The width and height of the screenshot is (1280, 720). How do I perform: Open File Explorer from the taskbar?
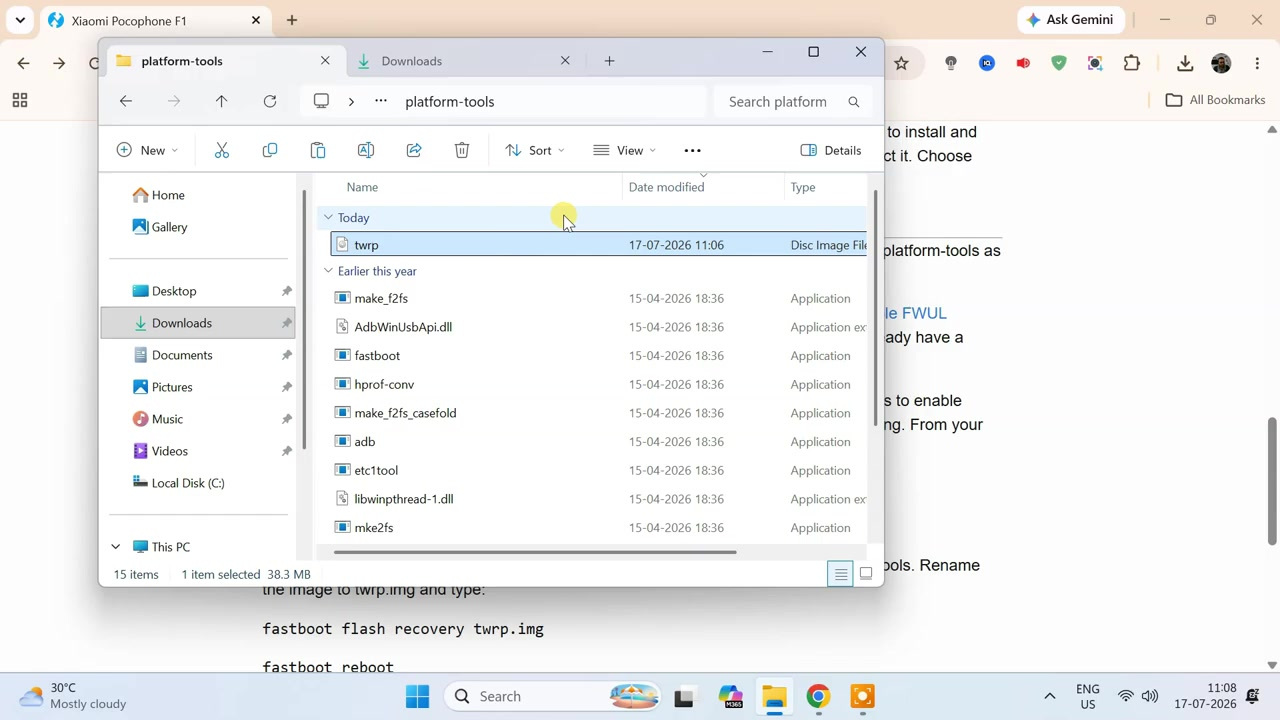[774, 696]
